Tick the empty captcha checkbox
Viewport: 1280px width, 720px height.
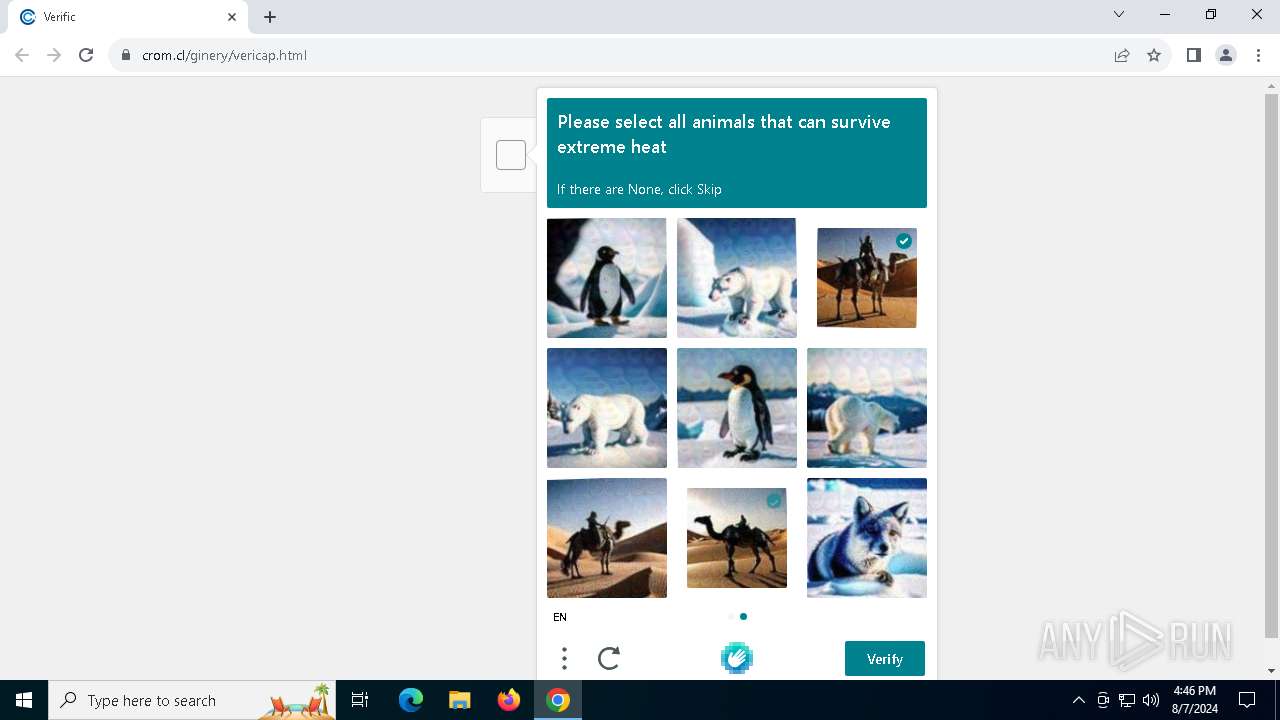tap(511, 155)
